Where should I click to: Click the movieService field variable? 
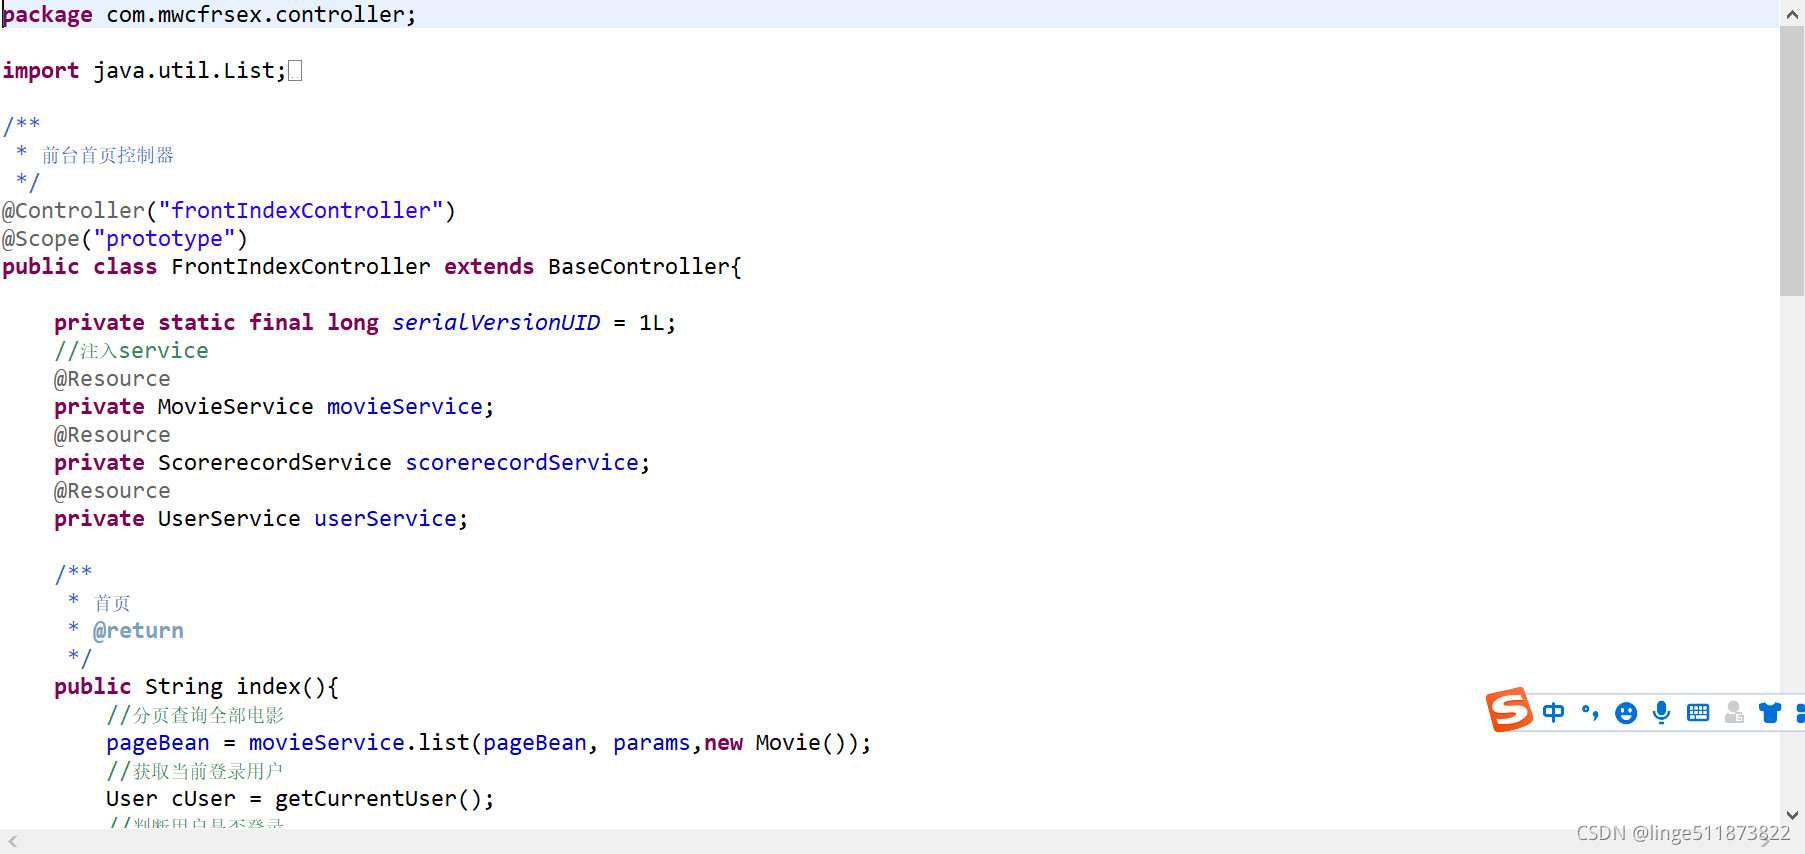tap(405, 407)
